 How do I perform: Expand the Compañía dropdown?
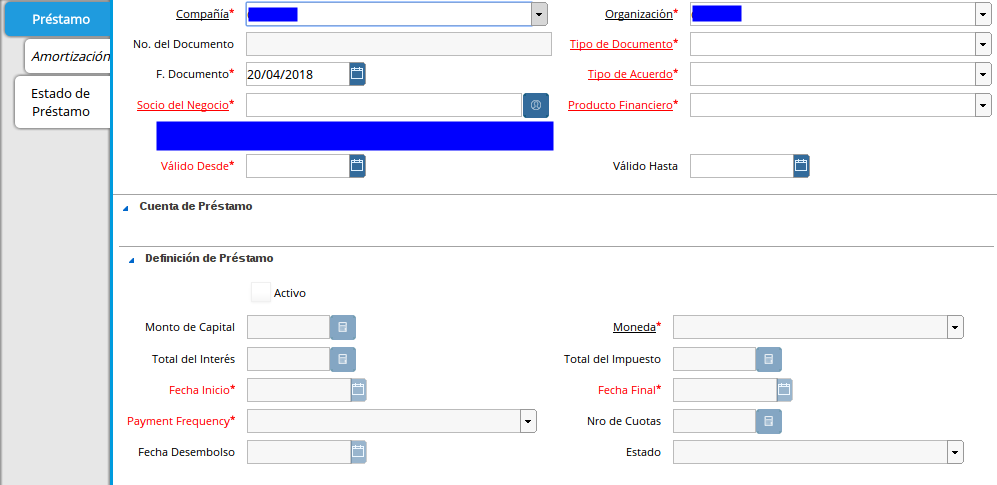pyautogui.click(x=539, y=14)
